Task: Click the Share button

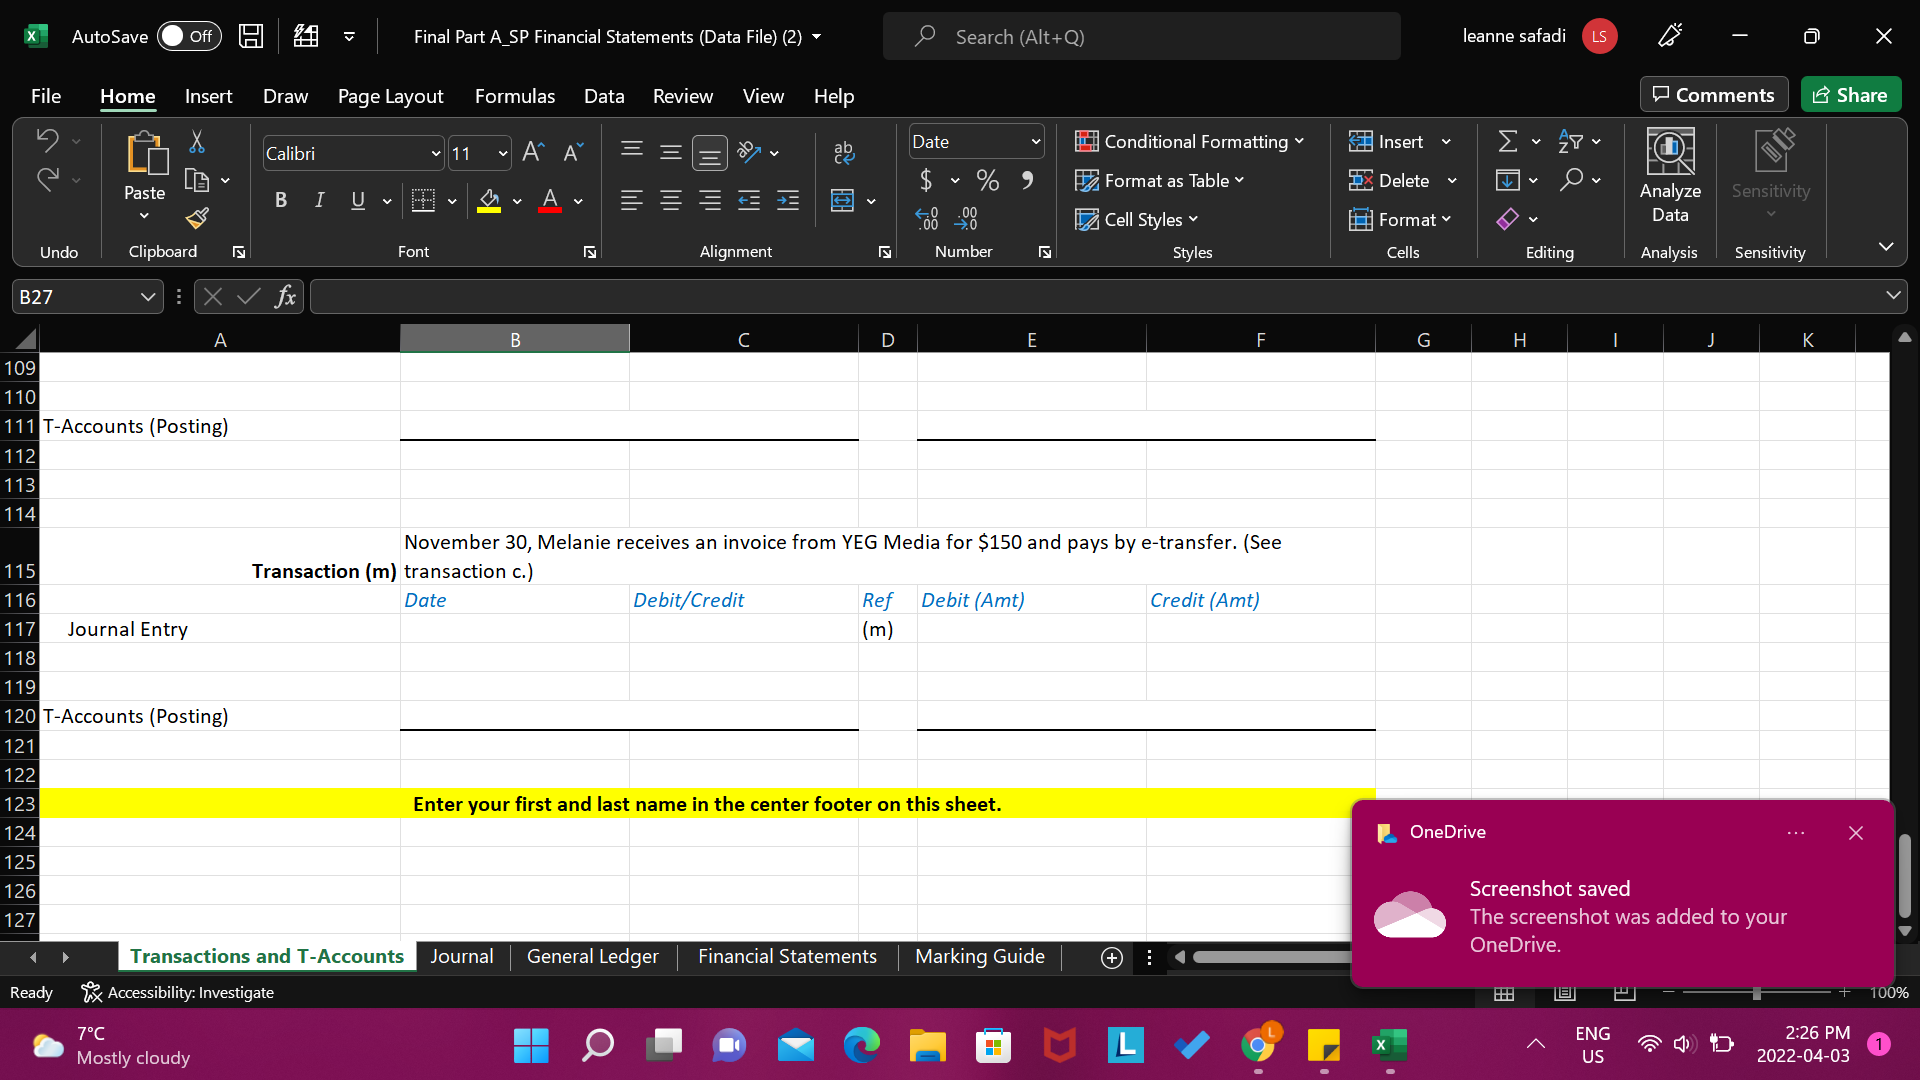Action: [1850, 94]
